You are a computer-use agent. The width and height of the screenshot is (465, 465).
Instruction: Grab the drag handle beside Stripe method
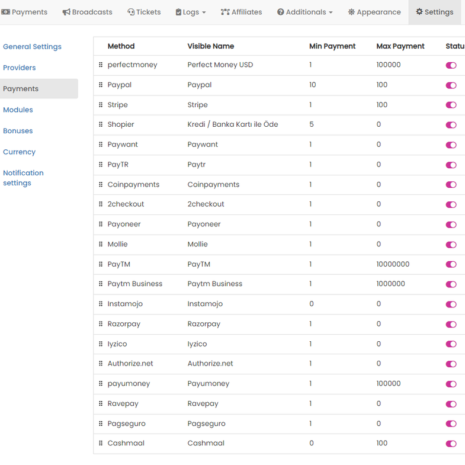pyautogui.click(x=100, y=105)
